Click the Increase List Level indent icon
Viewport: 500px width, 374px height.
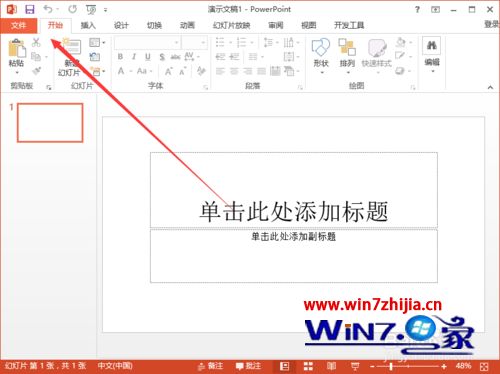[x=234, y=57]
